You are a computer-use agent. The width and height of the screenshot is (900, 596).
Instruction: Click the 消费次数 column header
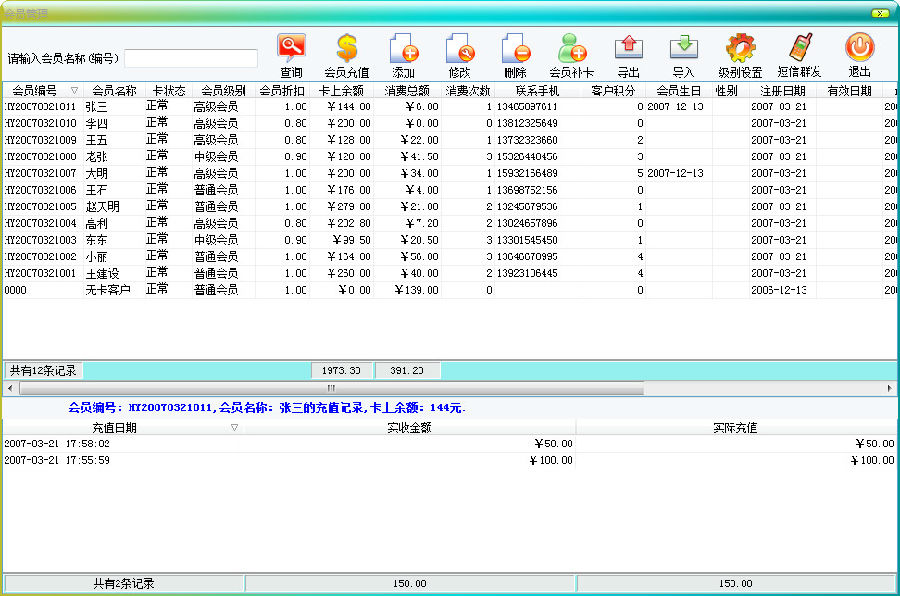tap(468, 90)
